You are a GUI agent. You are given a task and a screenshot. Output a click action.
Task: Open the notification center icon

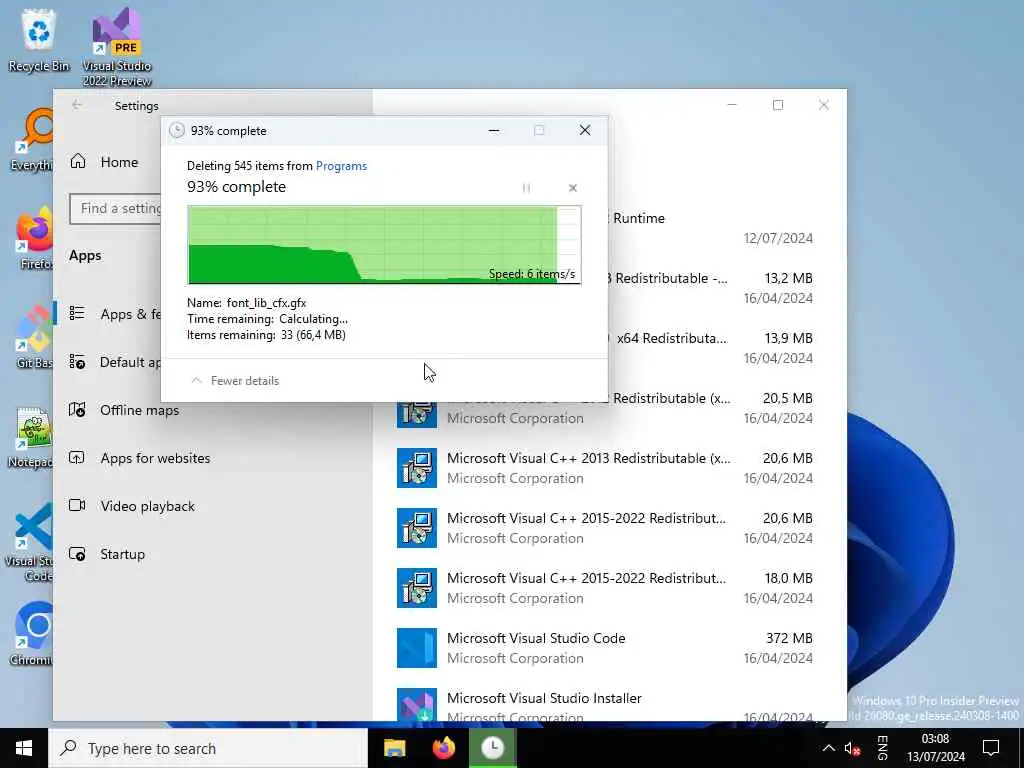pos(991,748)
